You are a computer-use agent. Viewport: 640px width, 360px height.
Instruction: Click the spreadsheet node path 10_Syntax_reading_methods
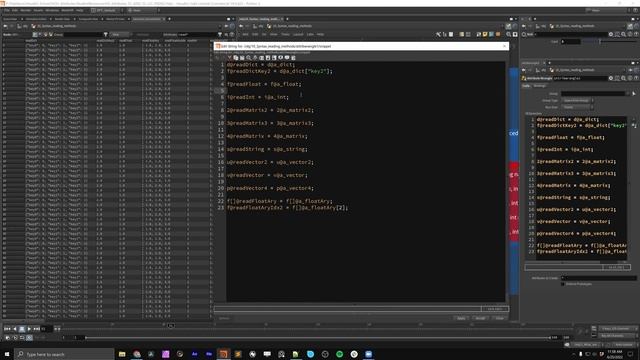click(x=57, y=26)
